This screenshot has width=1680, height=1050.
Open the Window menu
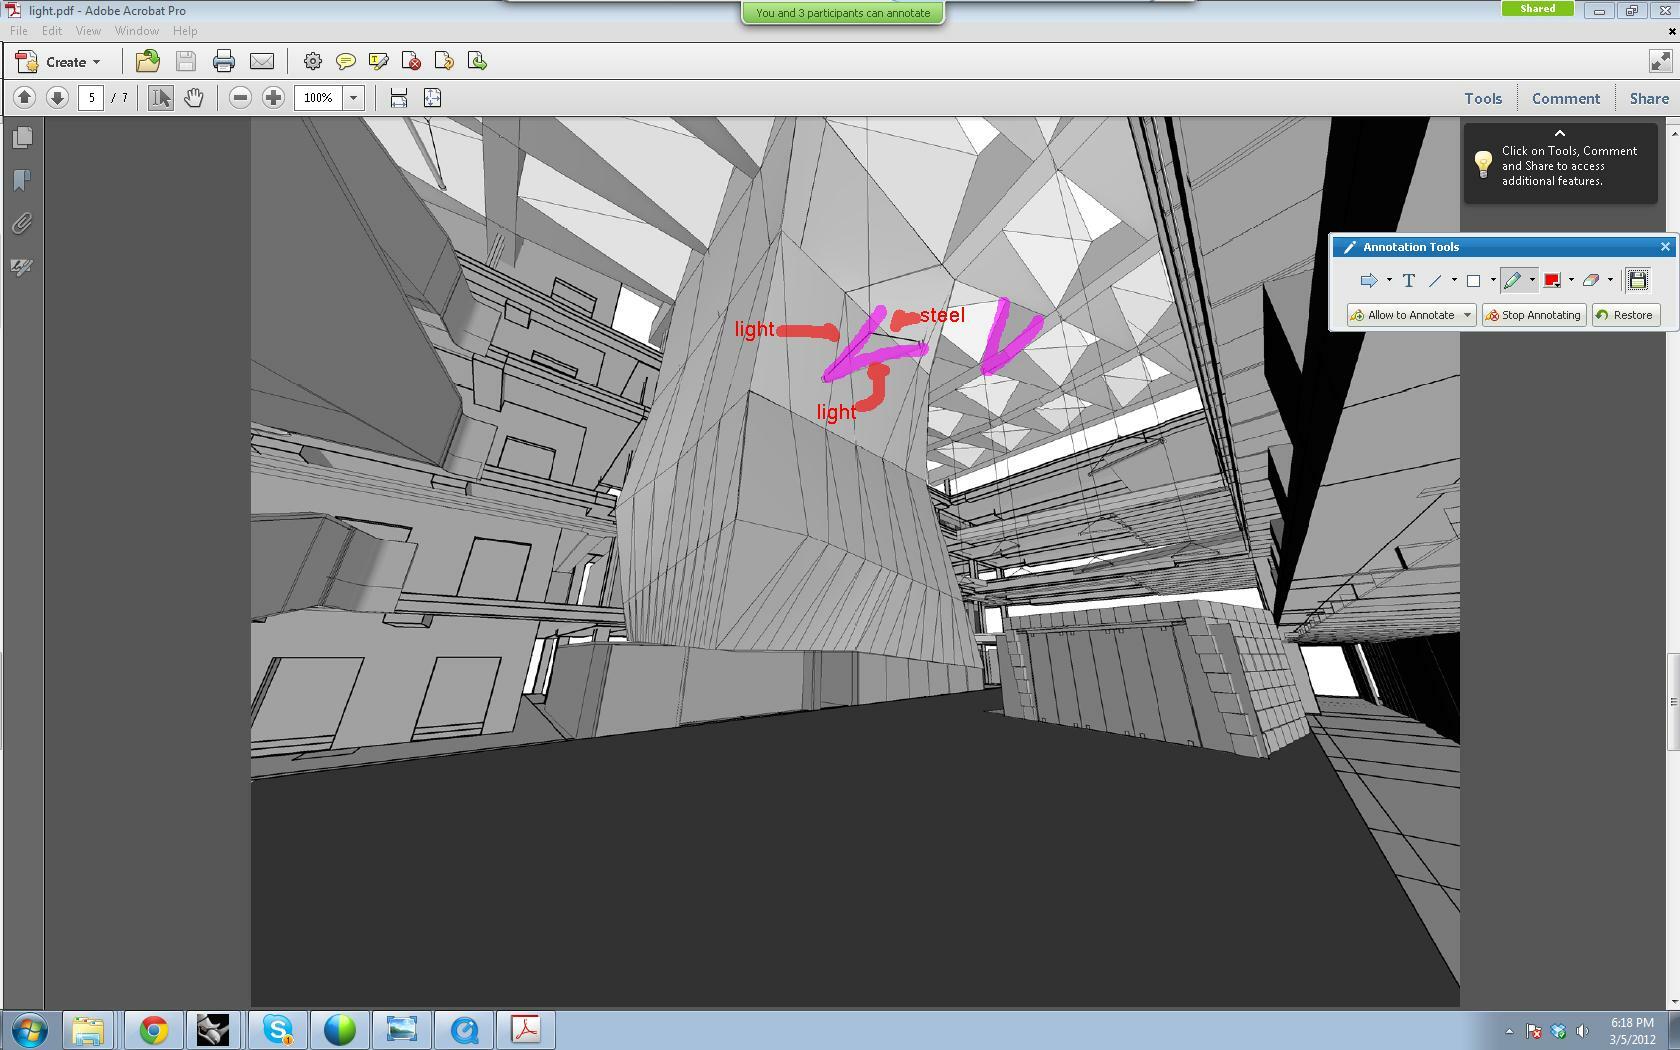[137, 31]
